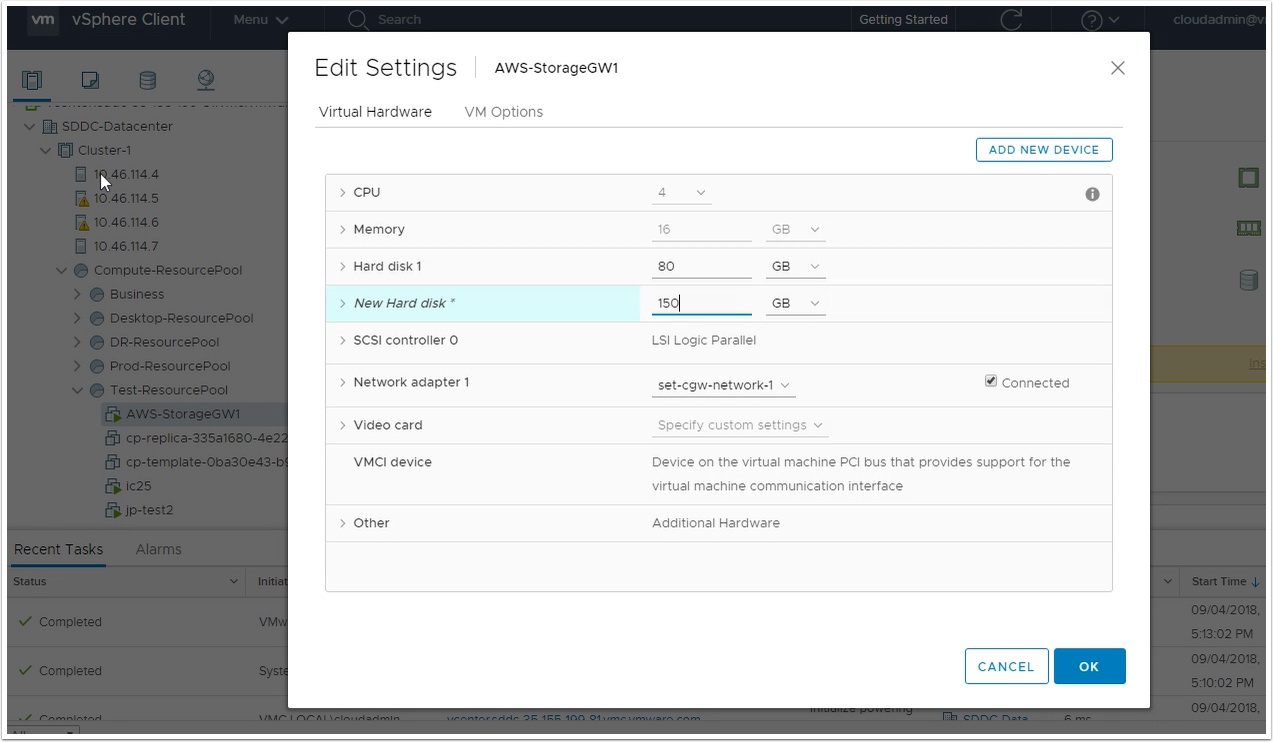Click the ADD NEW DEVICE button
Image resolution: width=1273 pixels, height=742 pixels.
[x=1044, y=150]
